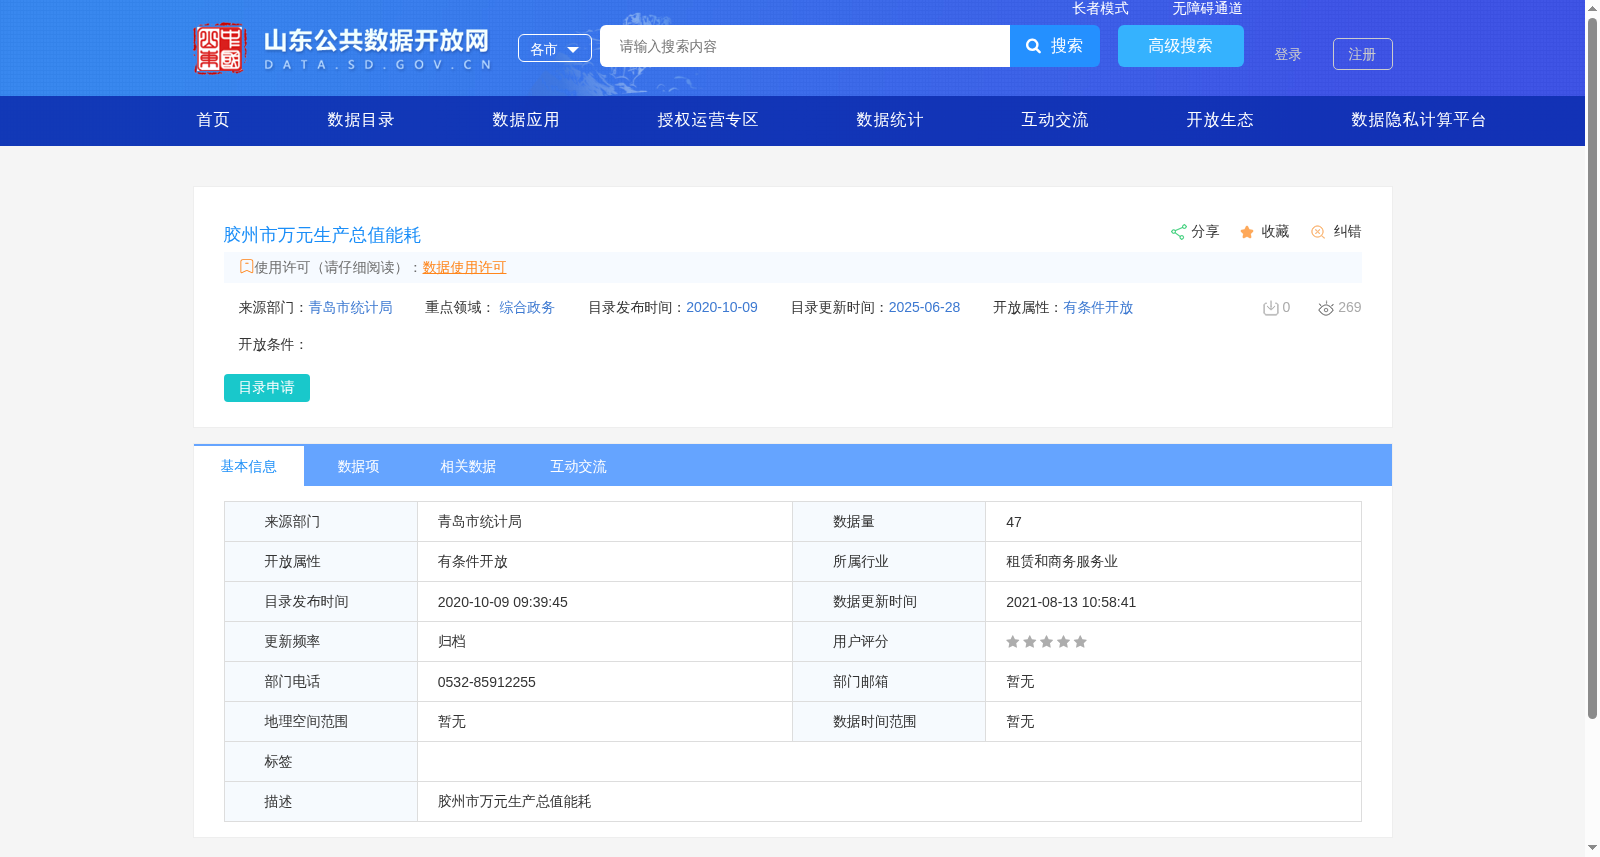Viewport: 1600px width, 857px height.
Task: Select the 基本信息 tab
Action: 249,466
